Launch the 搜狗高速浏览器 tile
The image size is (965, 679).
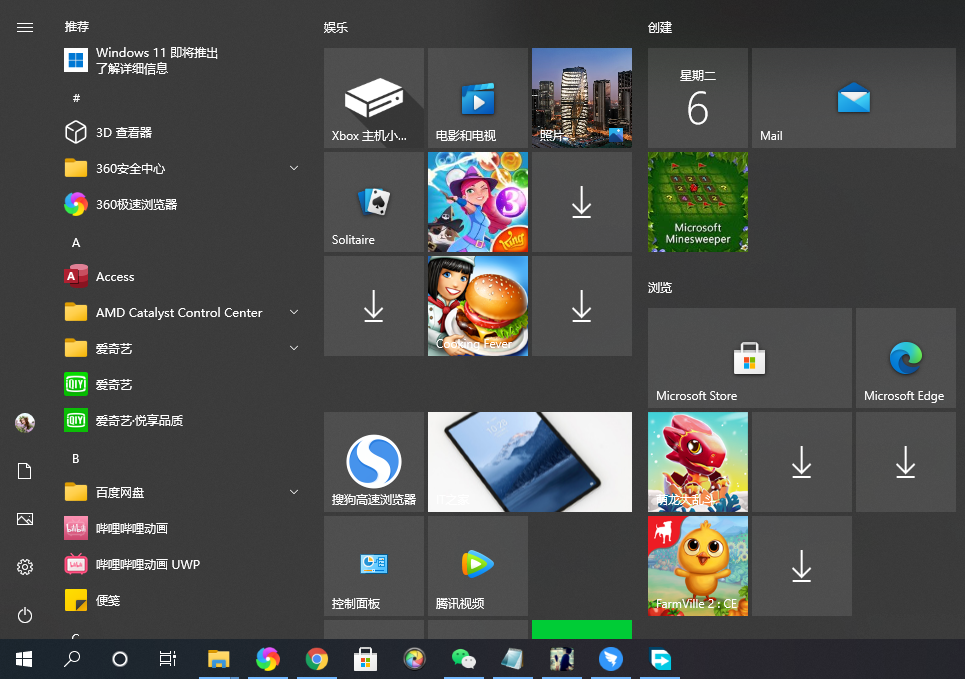(373, 461)
